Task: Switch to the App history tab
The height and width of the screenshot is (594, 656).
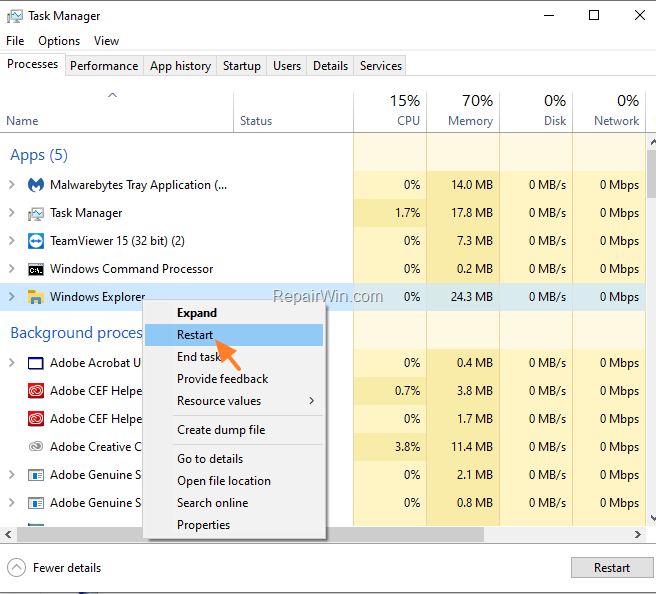Action: (x=180, y=66)
